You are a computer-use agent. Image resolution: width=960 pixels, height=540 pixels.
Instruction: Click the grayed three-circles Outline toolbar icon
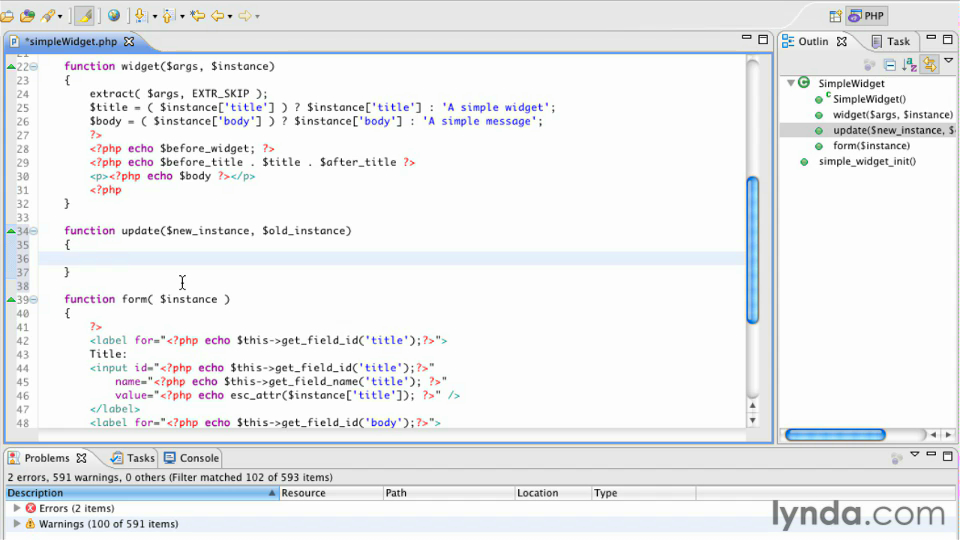pyautogui.click(x=869, y=65)
